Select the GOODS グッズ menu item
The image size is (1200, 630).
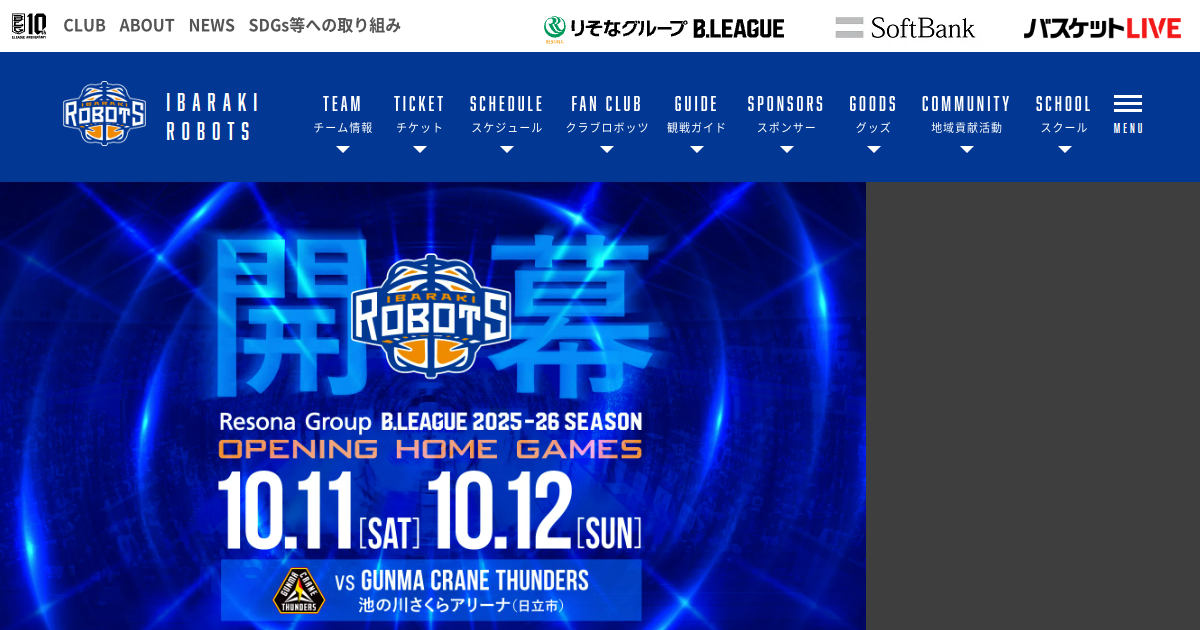[873, 123]
